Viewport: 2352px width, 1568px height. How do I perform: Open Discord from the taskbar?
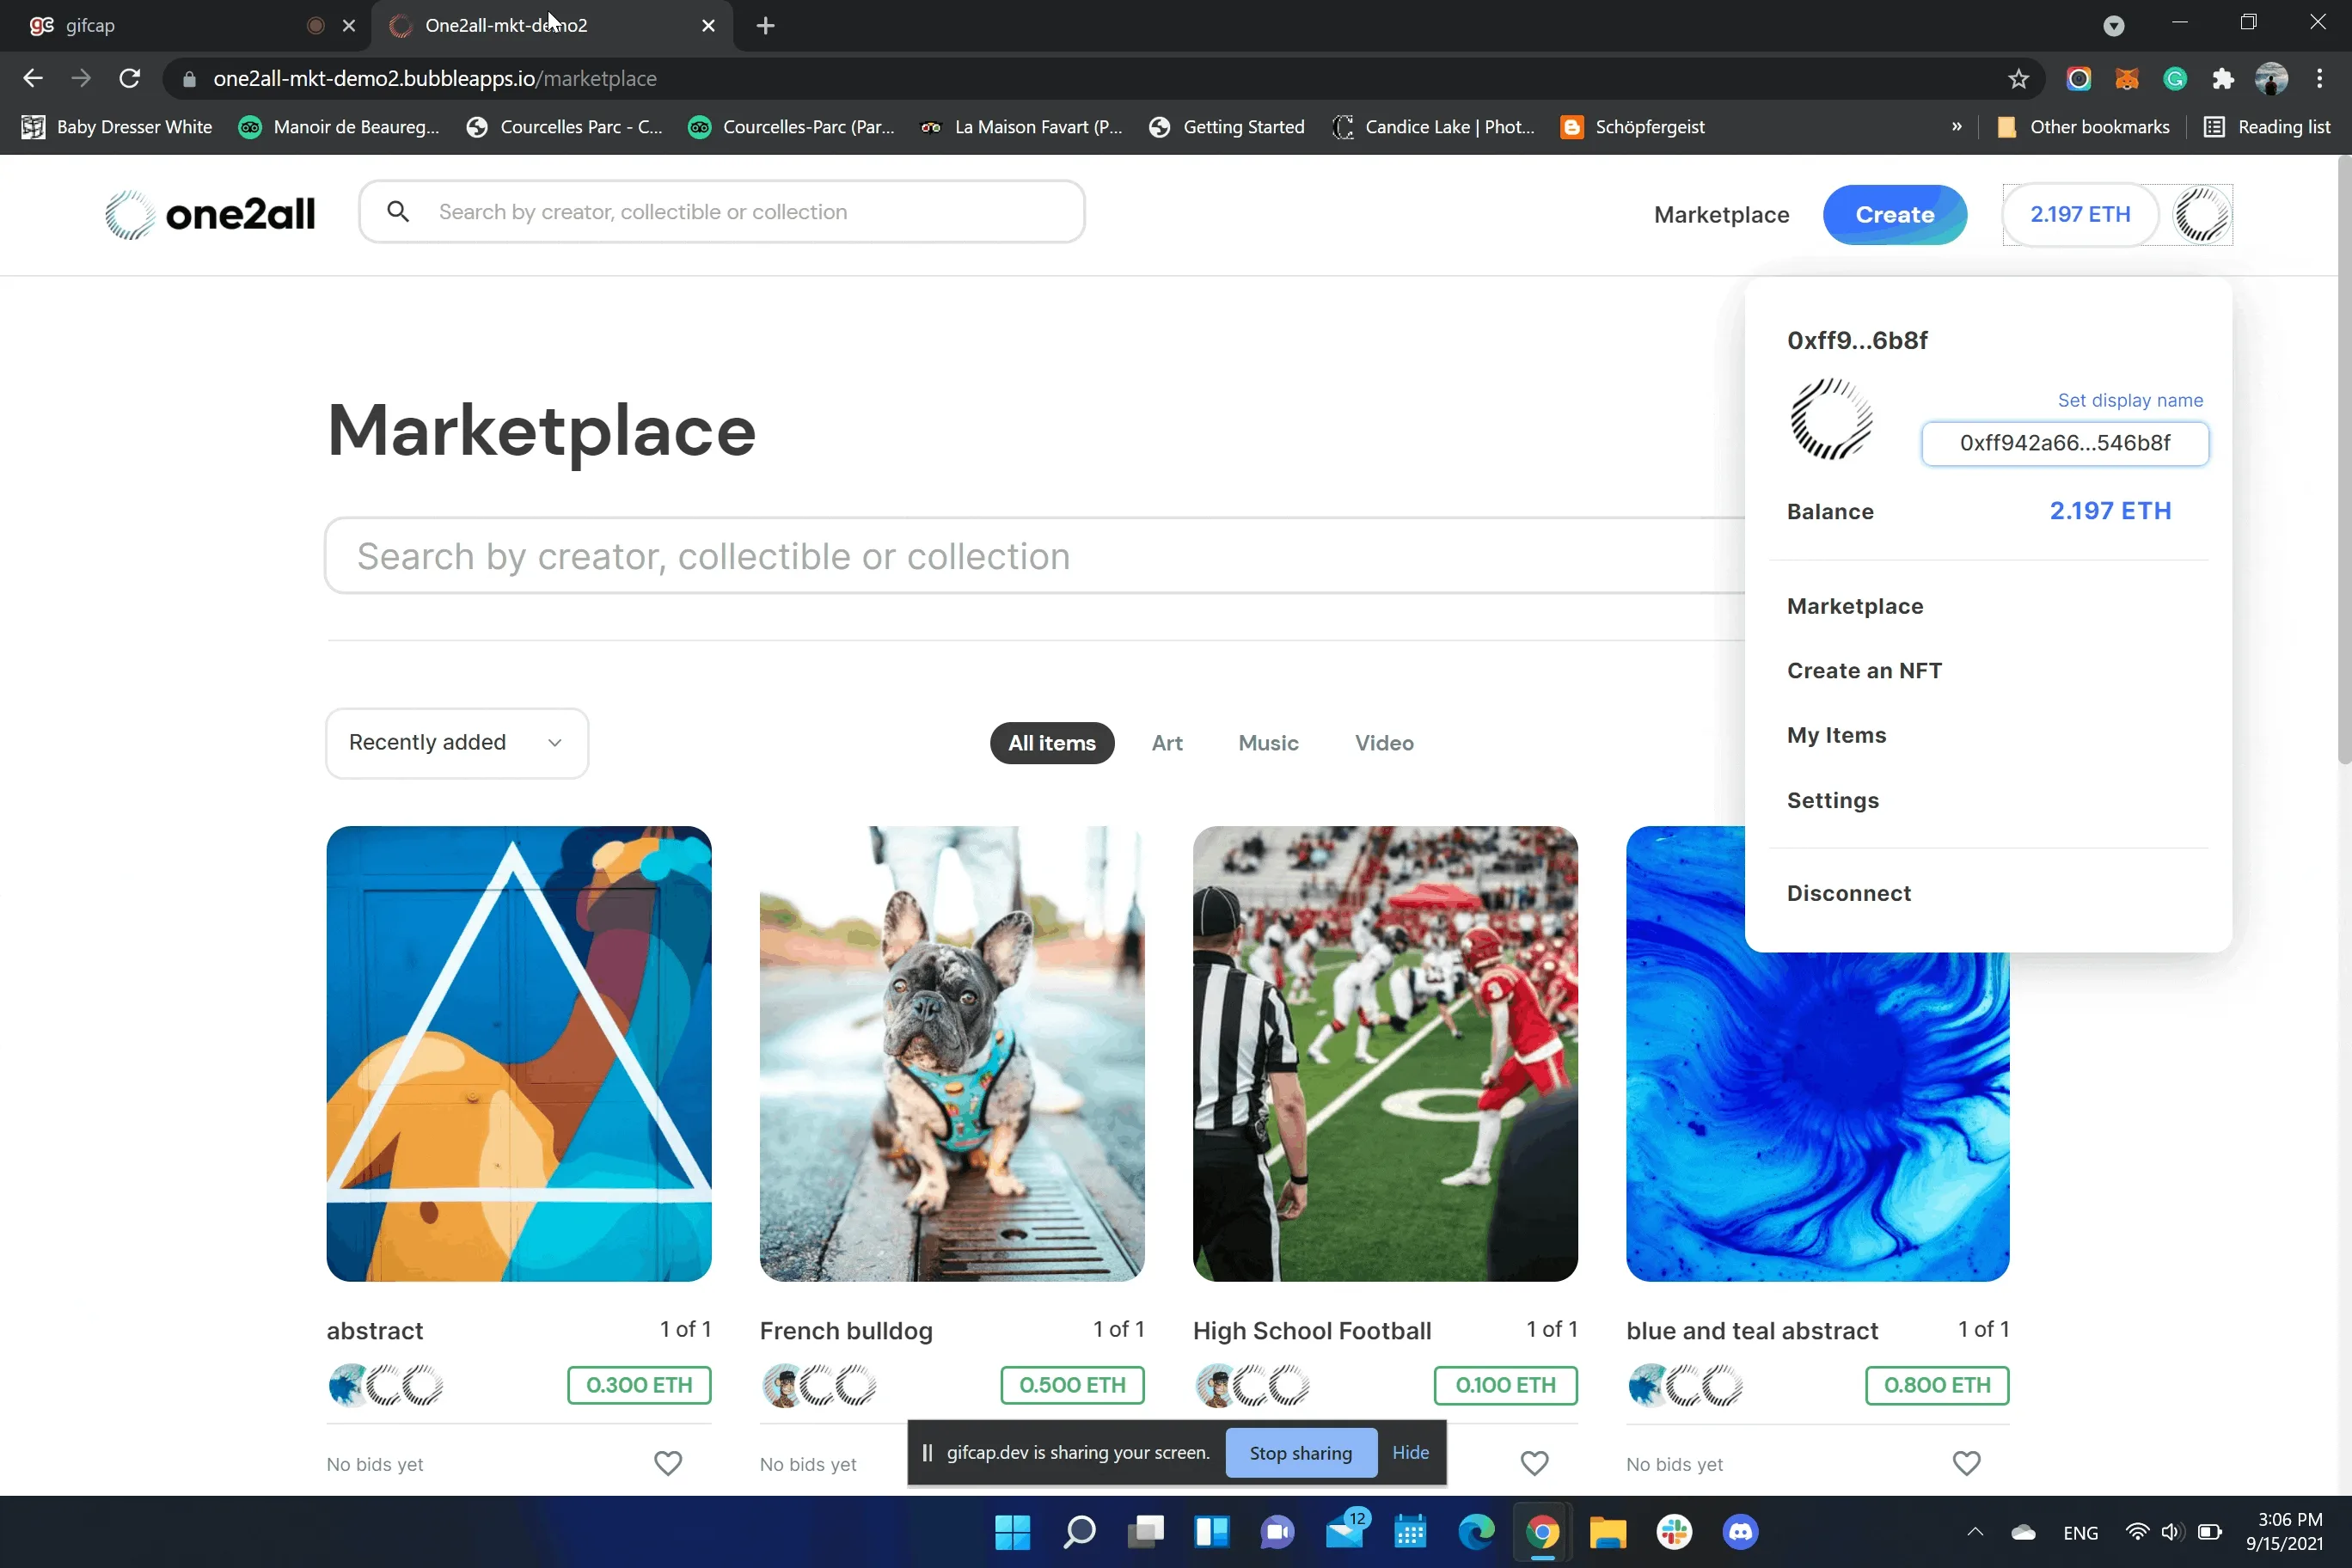point(1740,1532)
